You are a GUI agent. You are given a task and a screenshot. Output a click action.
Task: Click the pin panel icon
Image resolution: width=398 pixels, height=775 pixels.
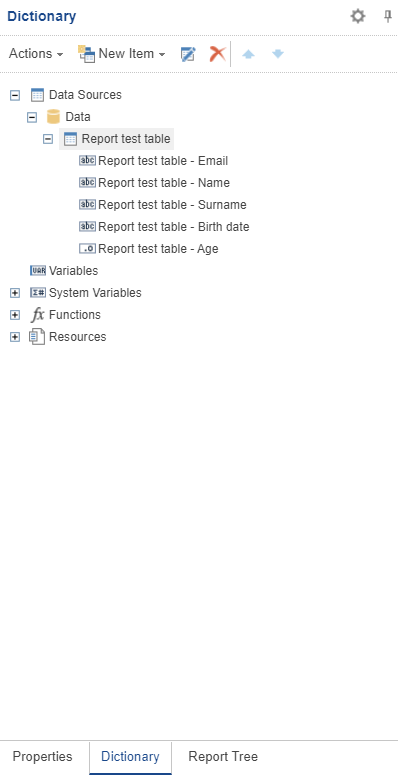coord(388,16)
